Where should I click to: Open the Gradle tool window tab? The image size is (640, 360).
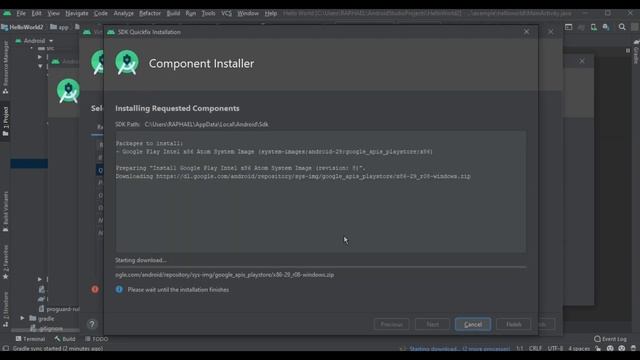pyautogui.click(x=636, y=52)
